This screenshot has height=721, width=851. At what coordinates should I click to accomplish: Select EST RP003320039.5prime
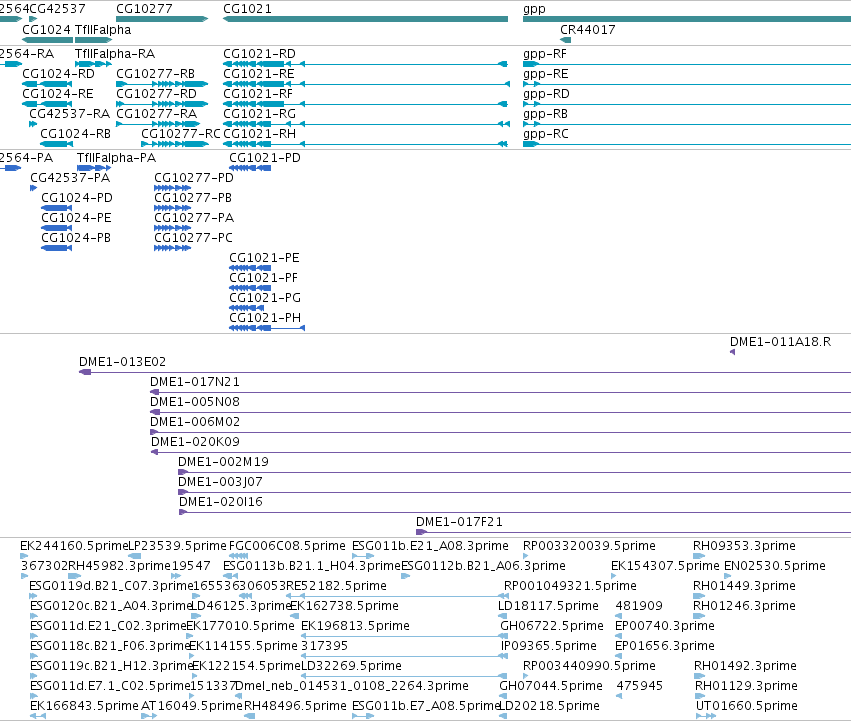tap(589, 546)
